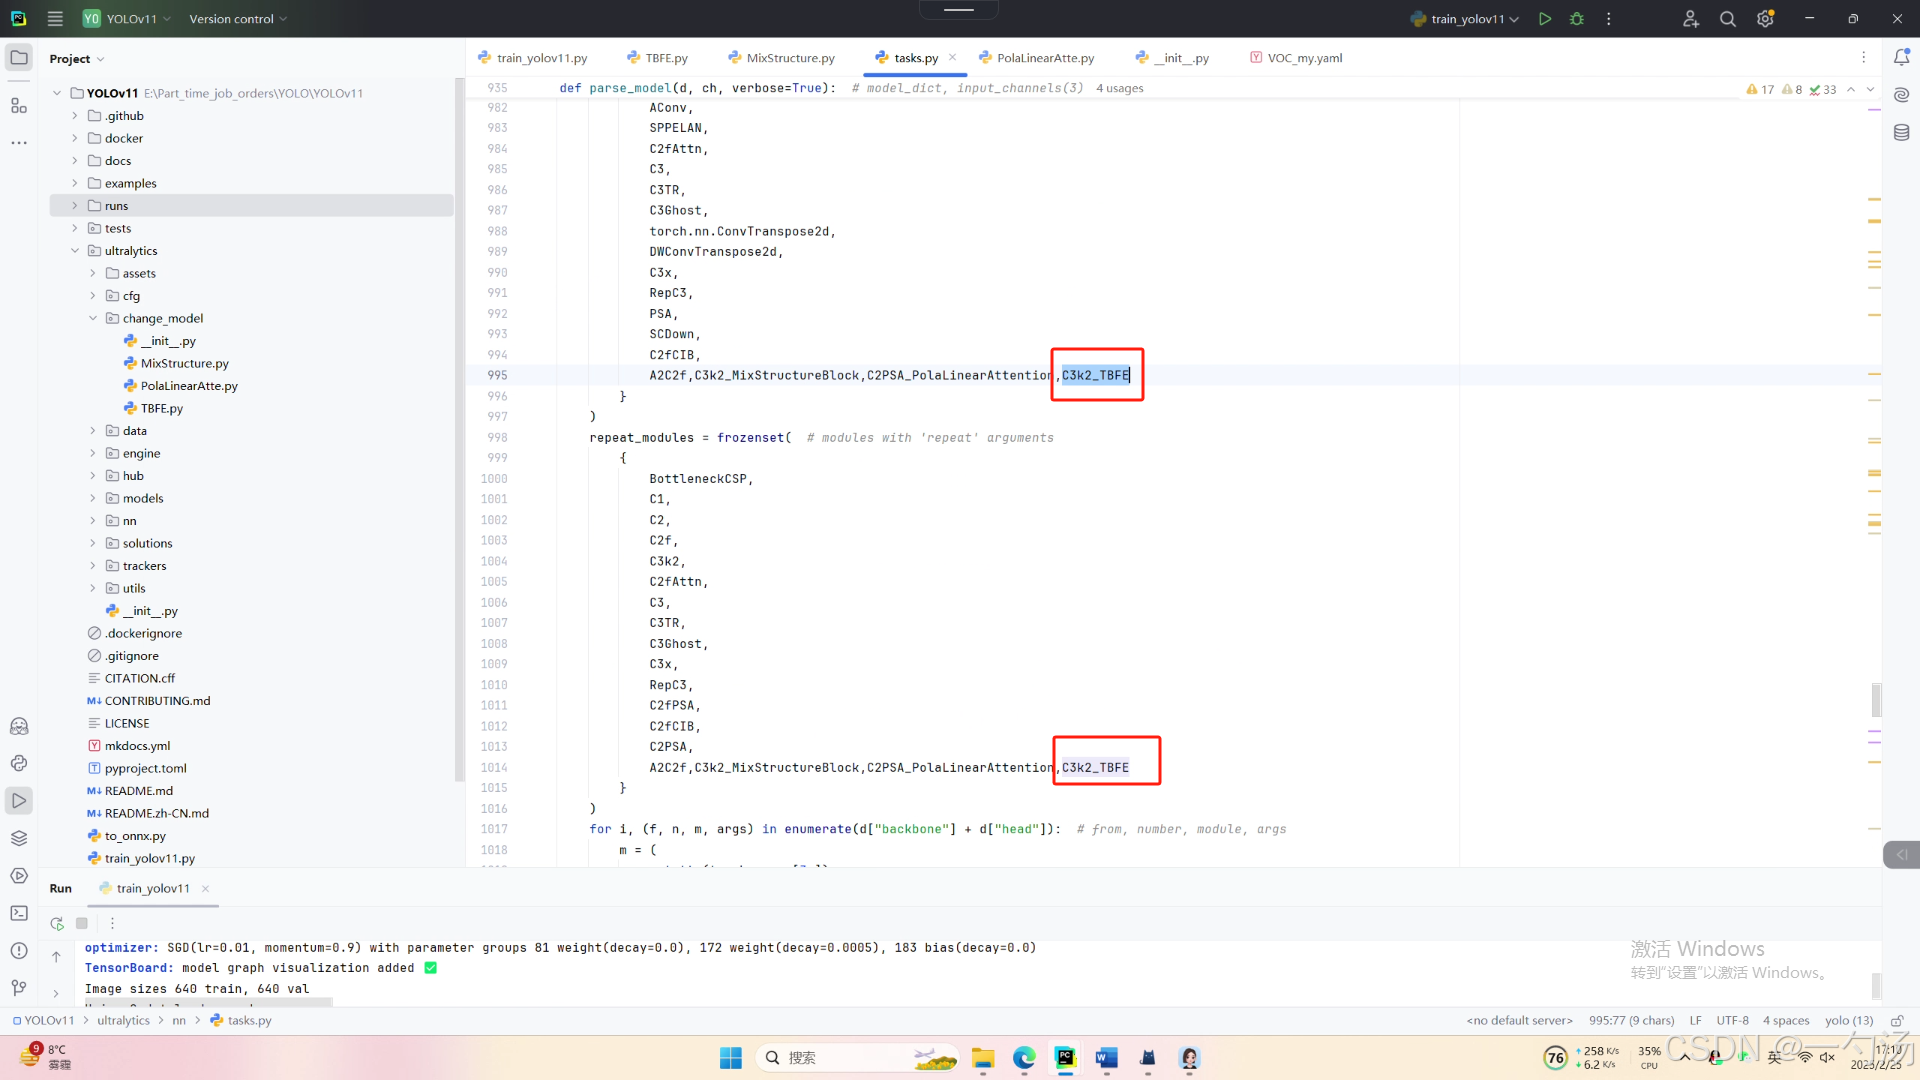Collapse the change_model folder
The image size is (1920, 1080).
(93, 318)
